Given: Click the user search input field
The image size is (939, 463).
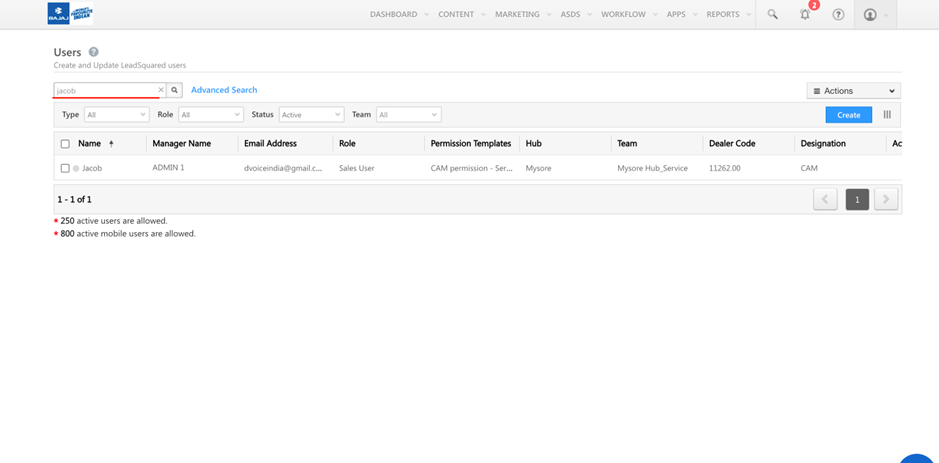Looking at the screenshot, I should coord(104,90).
